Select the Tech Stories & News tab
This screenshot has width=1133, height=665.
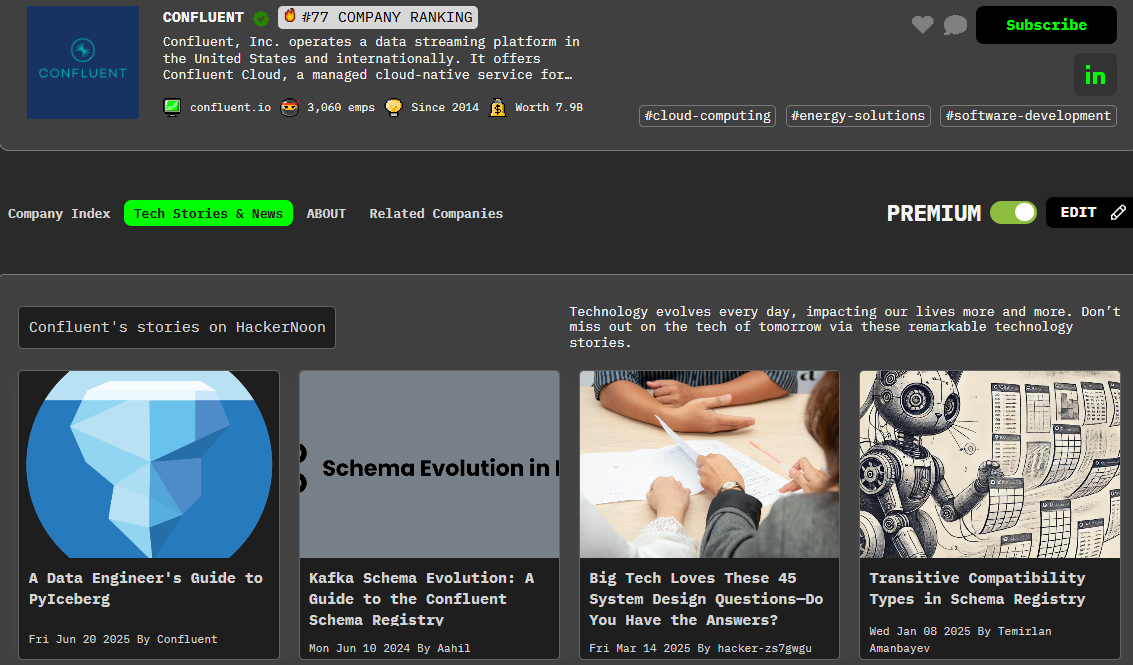208,212
